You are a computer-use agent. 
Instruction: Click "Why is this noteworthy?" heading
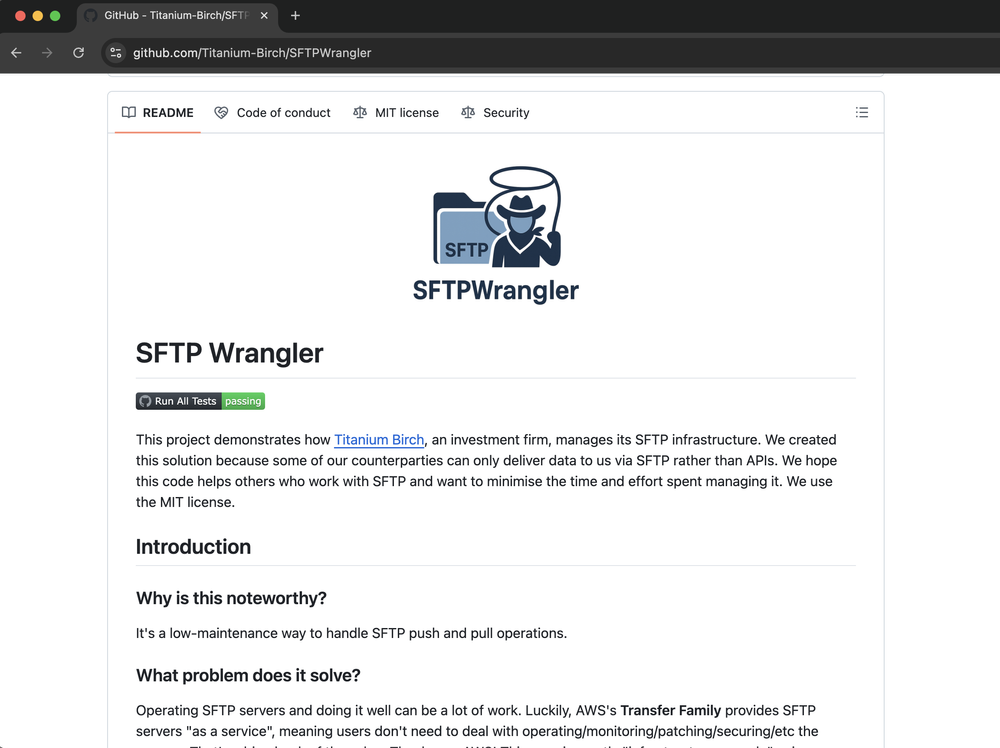coord(231,598)
